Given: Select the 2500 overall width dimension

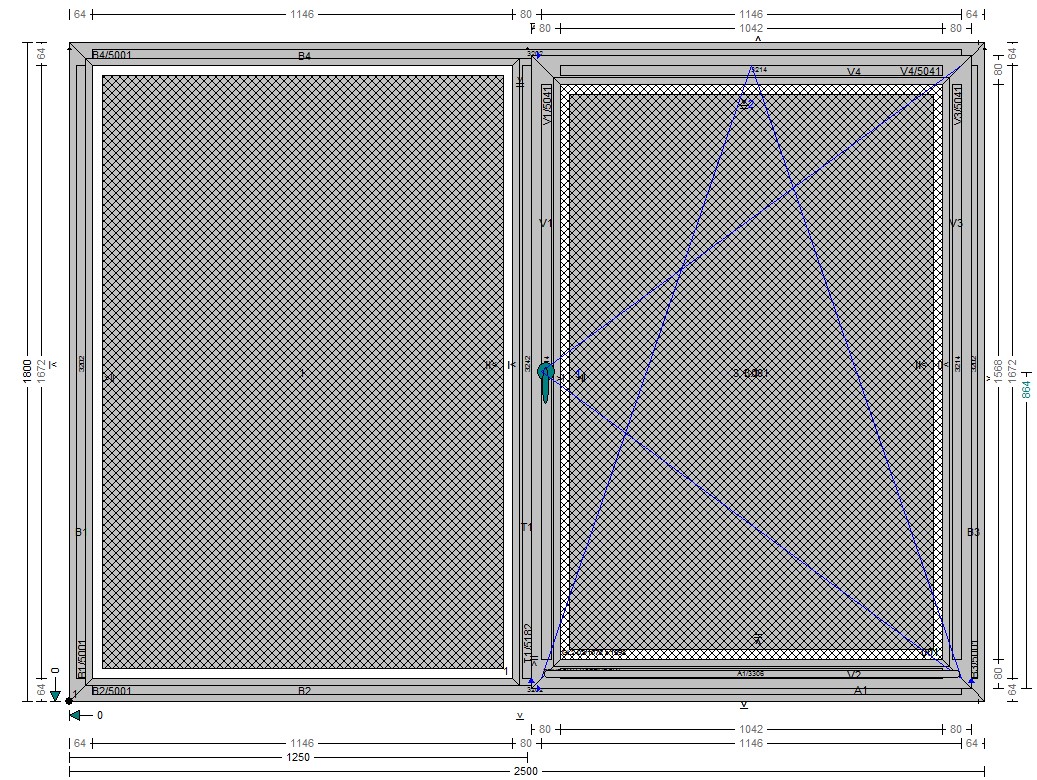Looking at the screenshot, I should coord(526,771).
